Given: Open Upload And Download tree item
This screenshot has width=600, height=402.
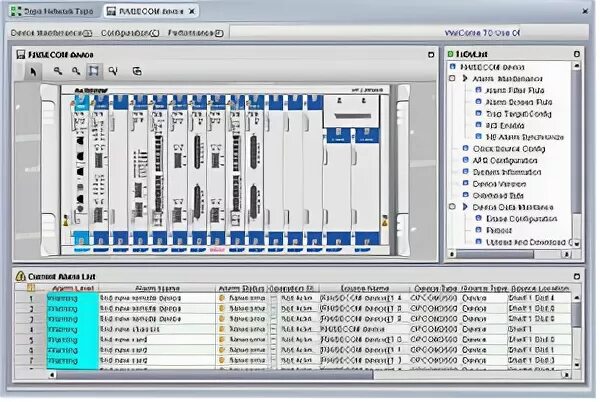Looking at the screenshot, I should [529, 242].
